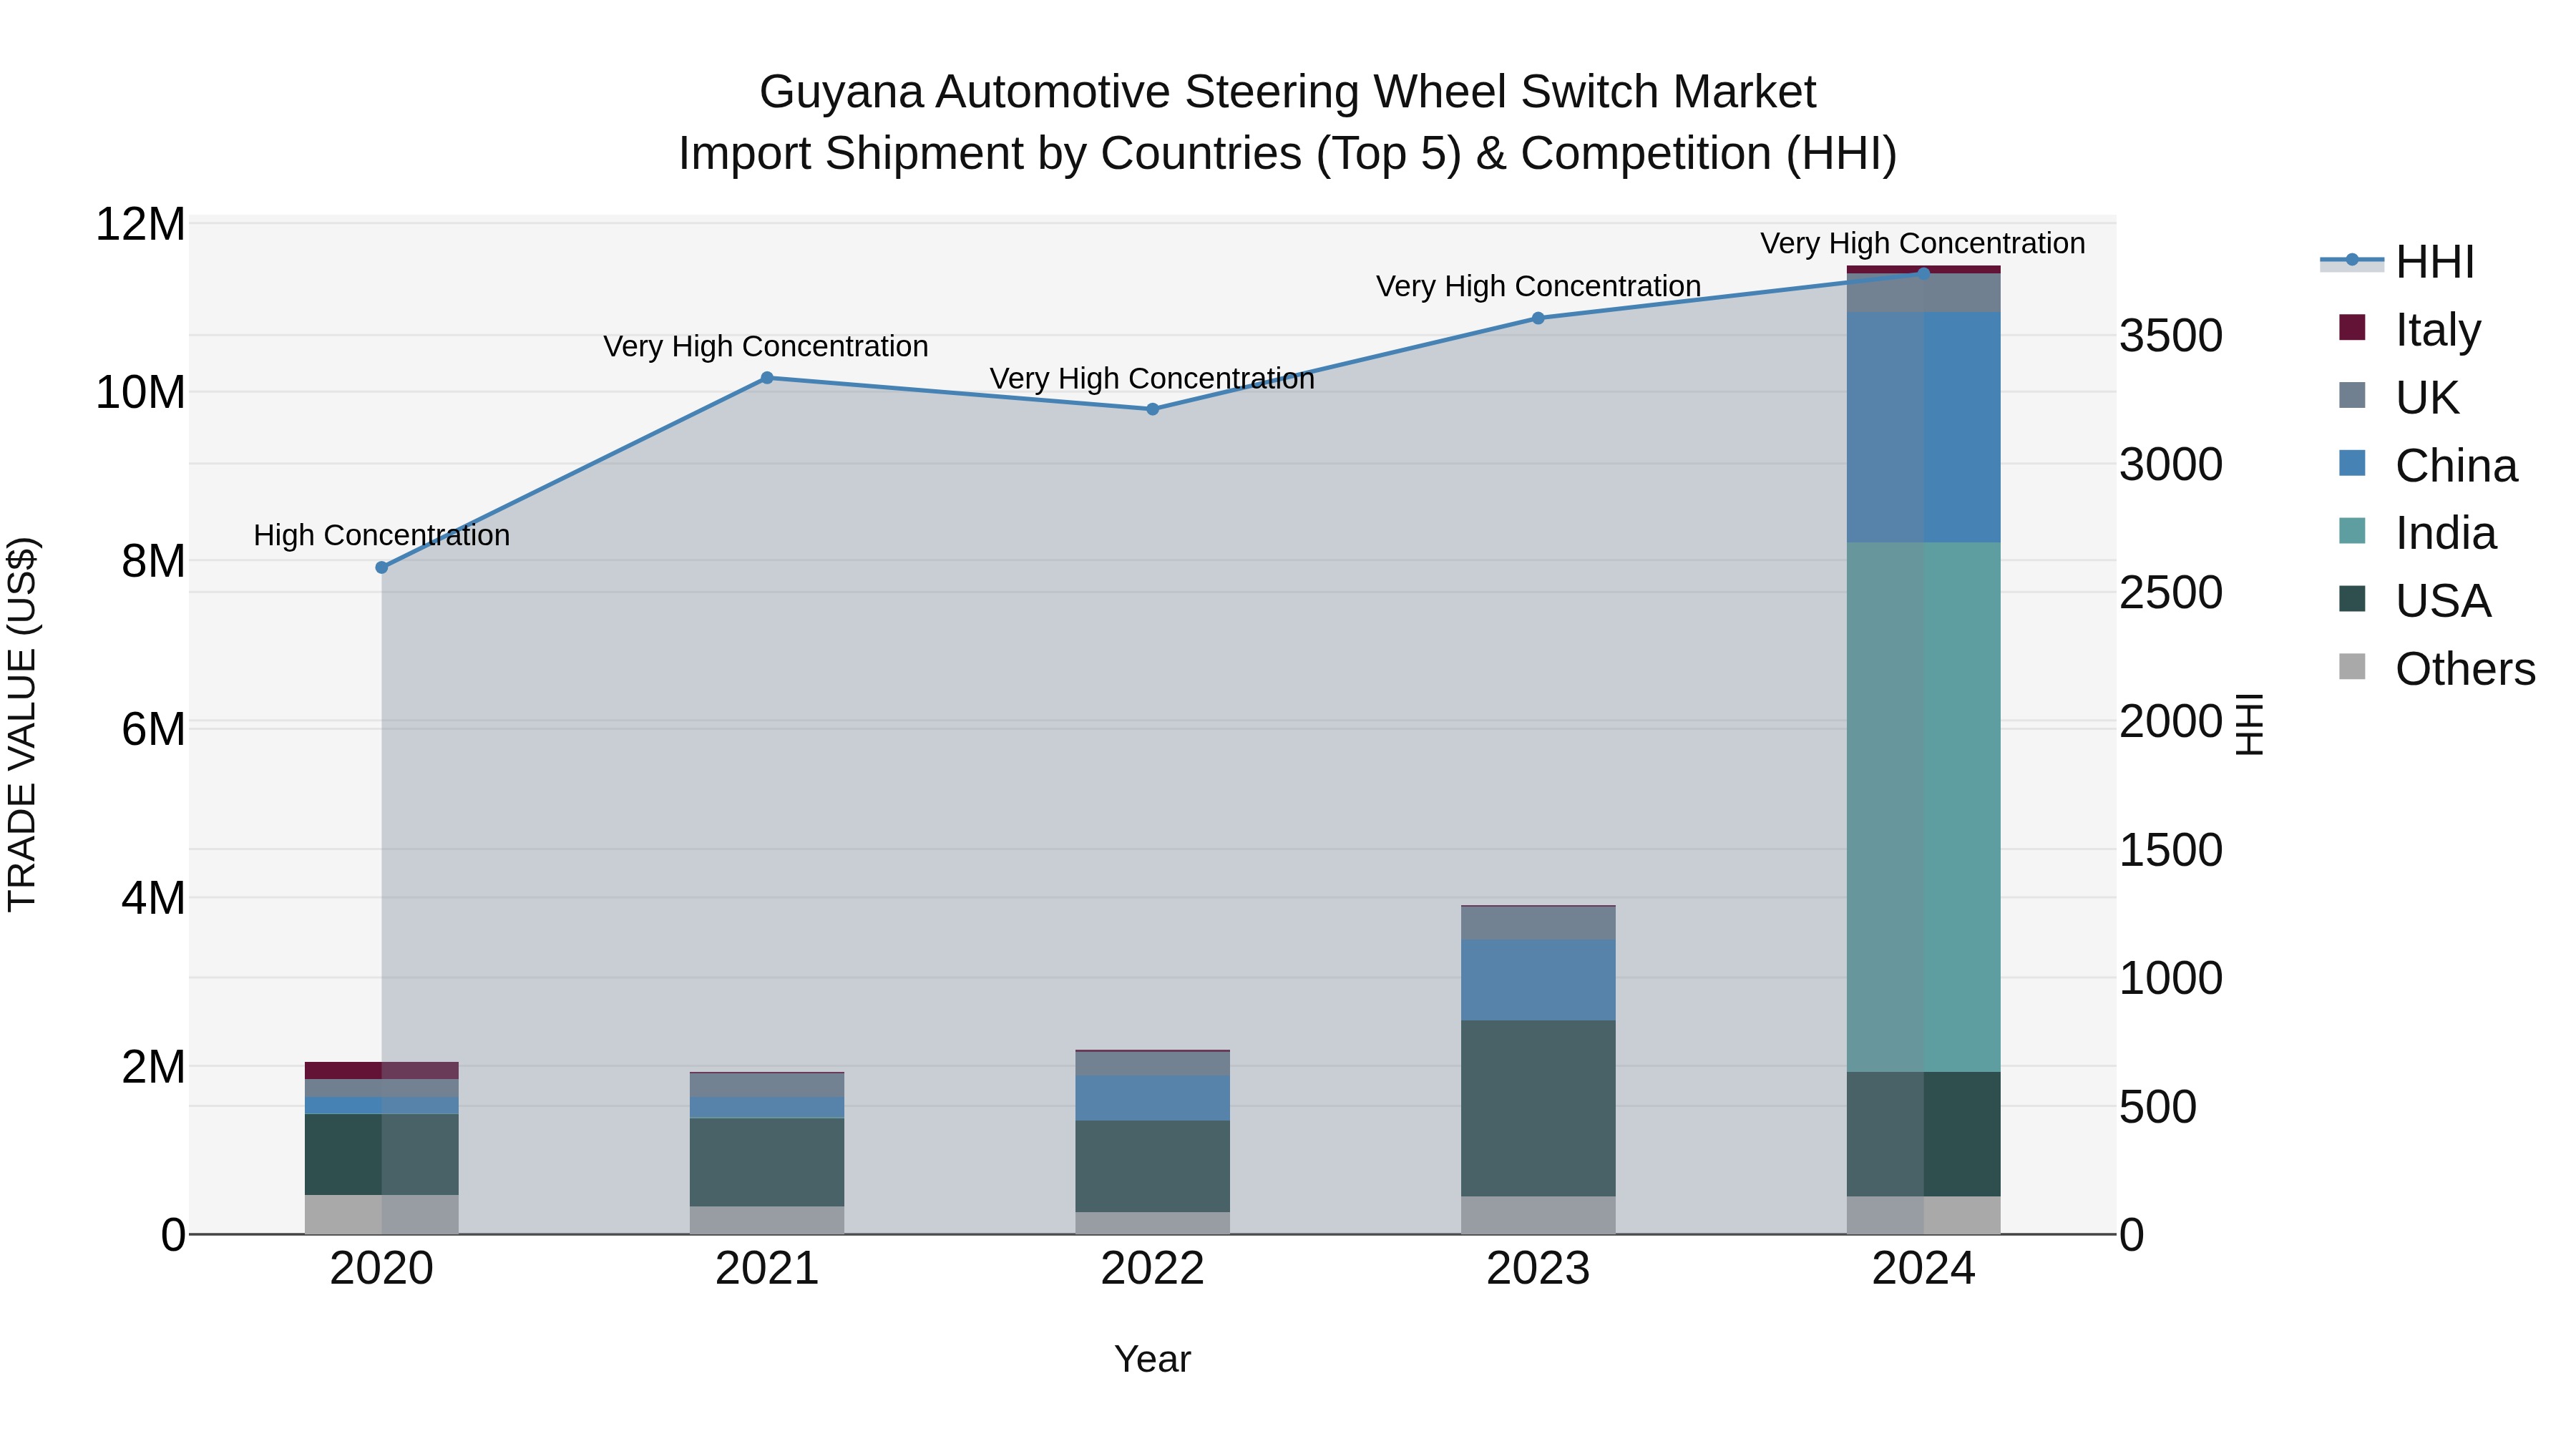
Task: Click 'Very High Concentration' annotation above 2023
Action: click(1538, 286)
